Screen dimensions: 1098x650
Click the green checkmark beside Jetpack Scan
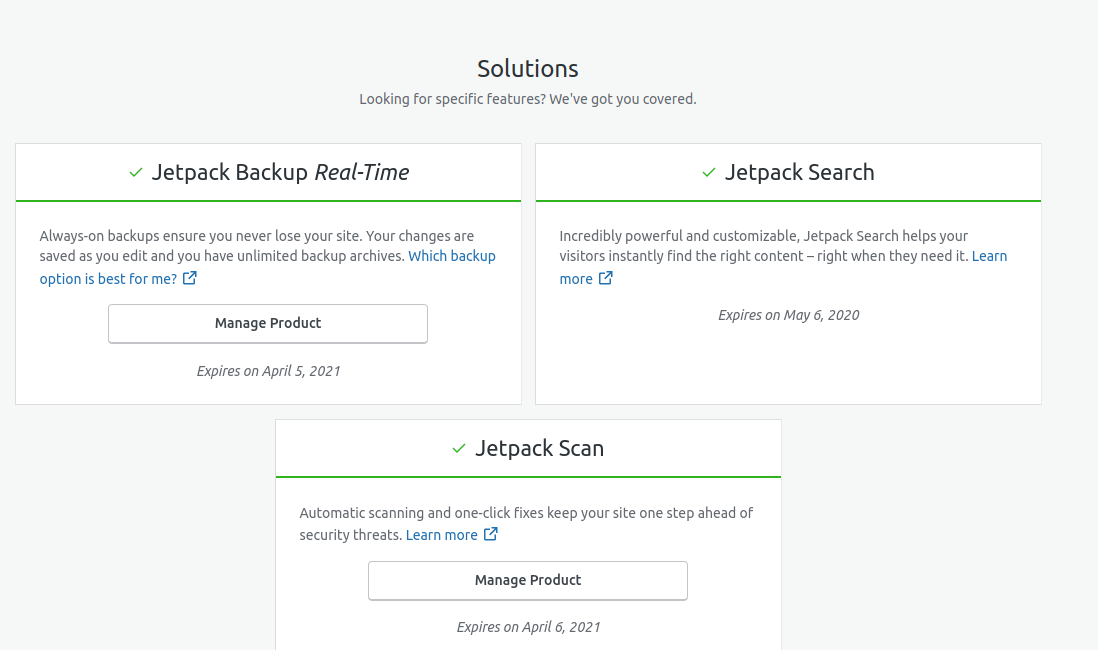point(459,448)
